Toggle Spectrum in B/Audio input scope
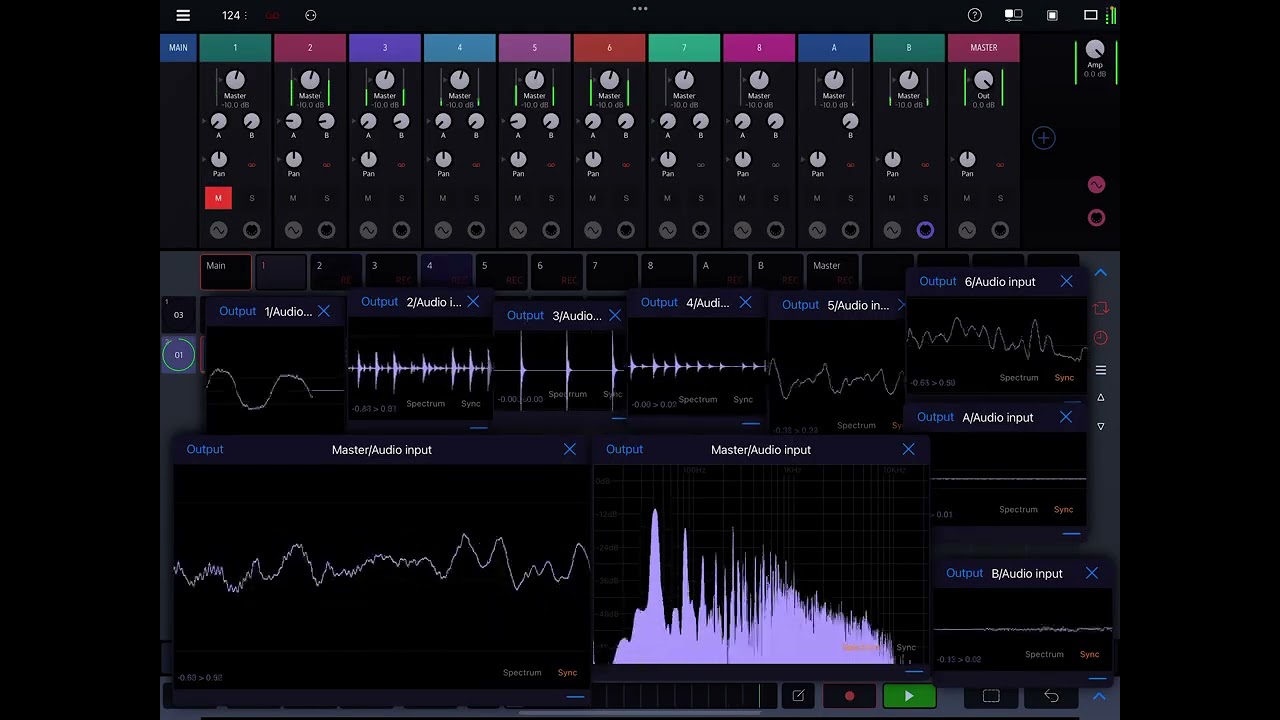1280x720 pixels. [x=1044, y=655]
